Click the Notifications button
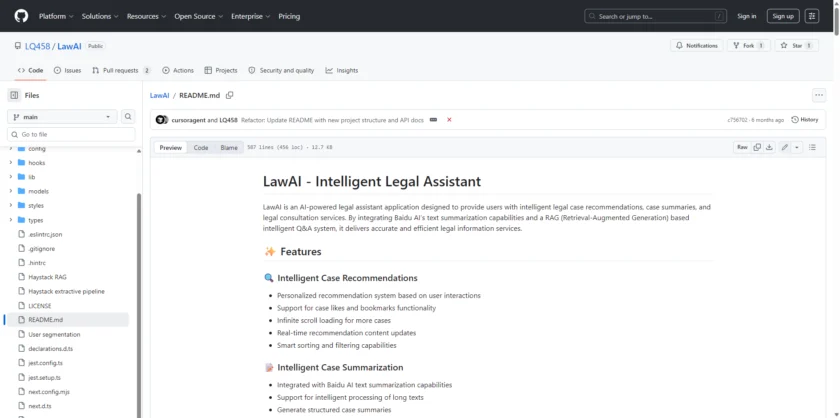840x418 pixels. 696,46
